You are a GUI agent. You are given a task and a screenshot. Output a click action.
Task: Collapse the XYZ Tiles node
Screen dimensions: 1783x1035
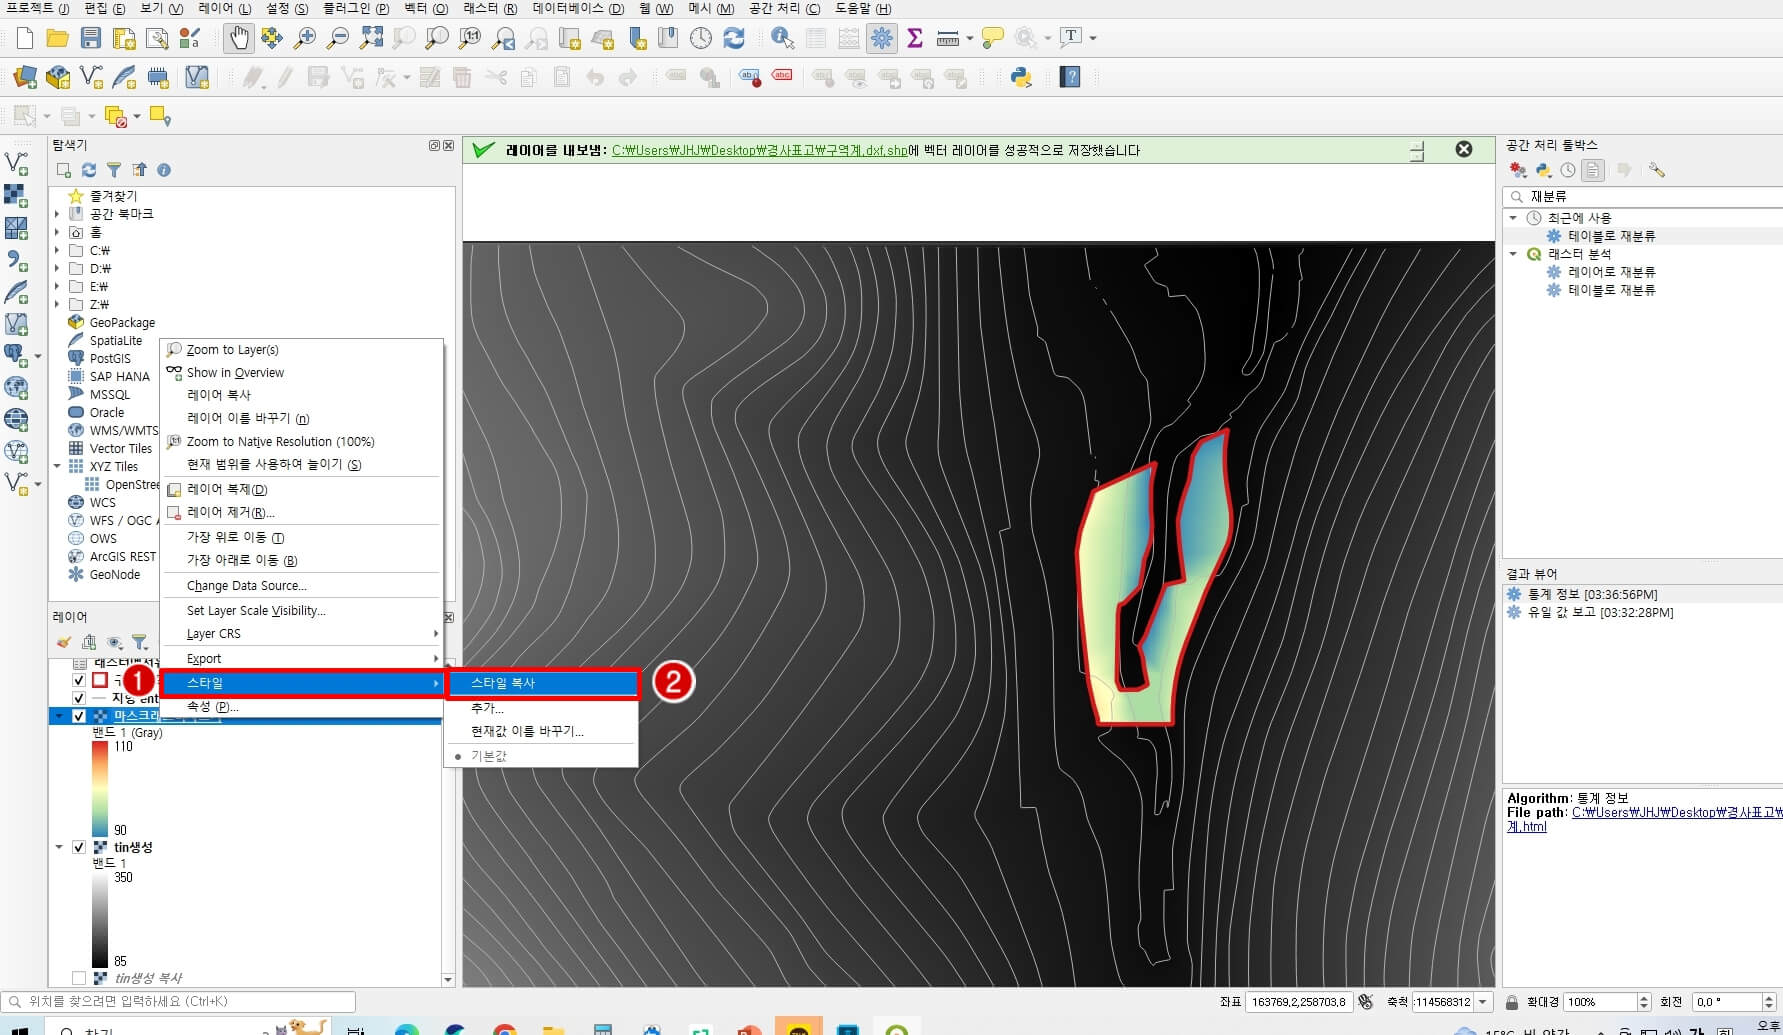pyautogui.click(x=58, y=466)
